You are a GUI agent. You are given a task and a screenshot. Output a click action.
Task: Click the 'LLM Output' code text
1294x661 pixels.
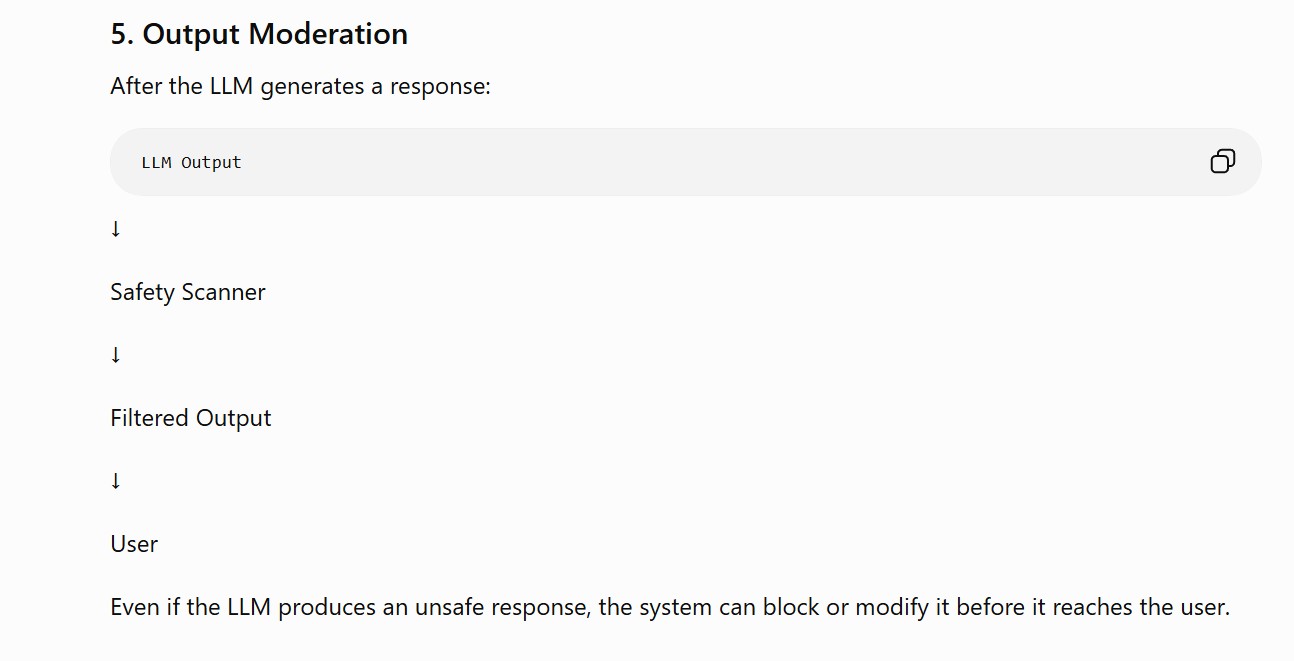[x=192, y=162]
